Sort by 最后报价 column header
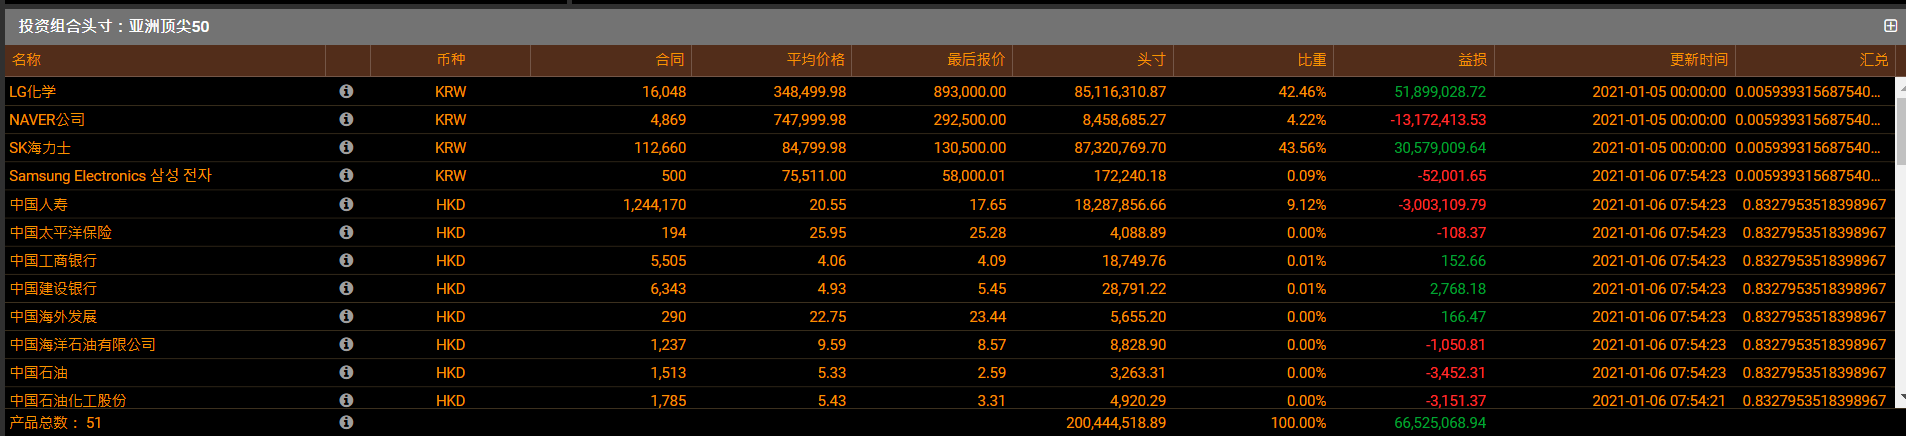 pyautogui.click(x=932, y=60)
